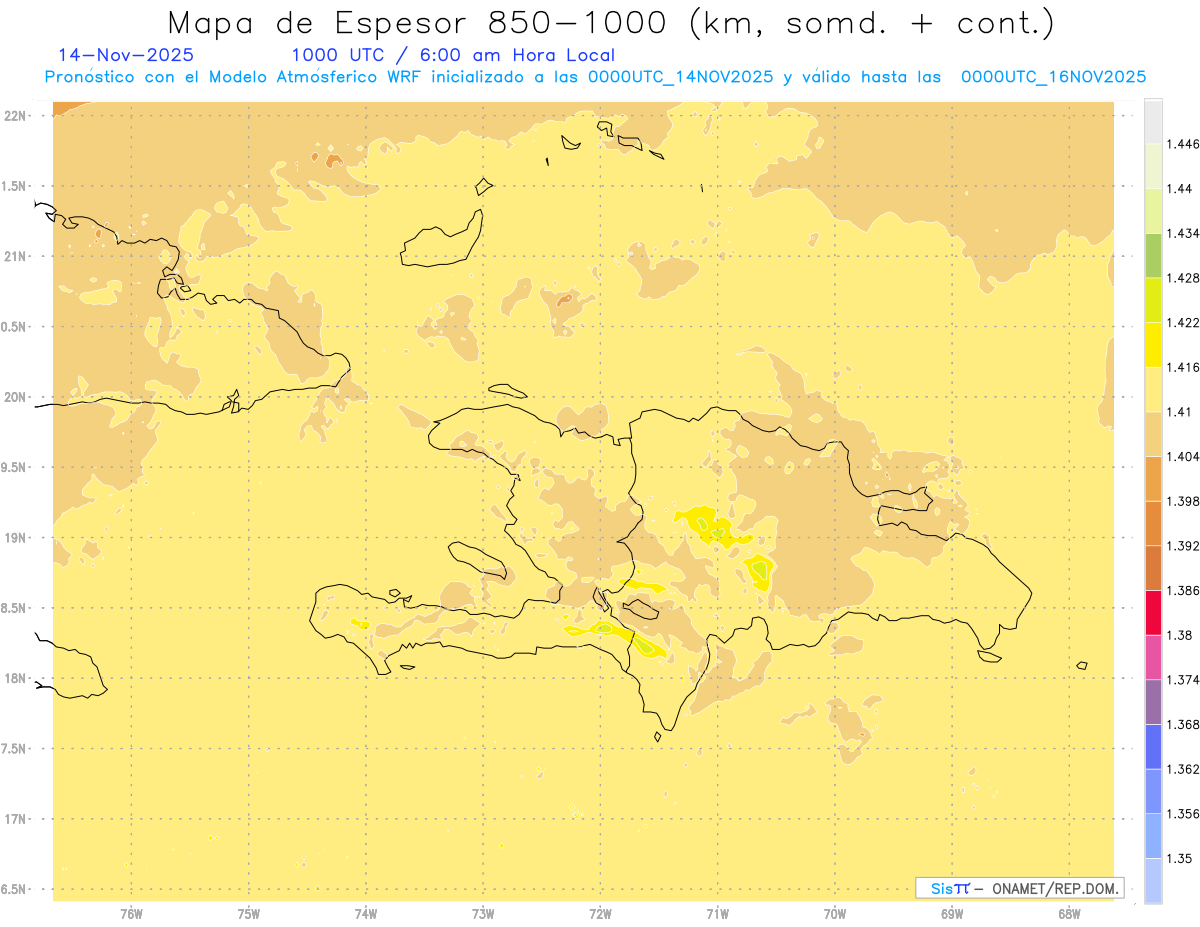Click the 74W longitude axis label
This screenshot has width=1200, height=927.
coord(366,914)
